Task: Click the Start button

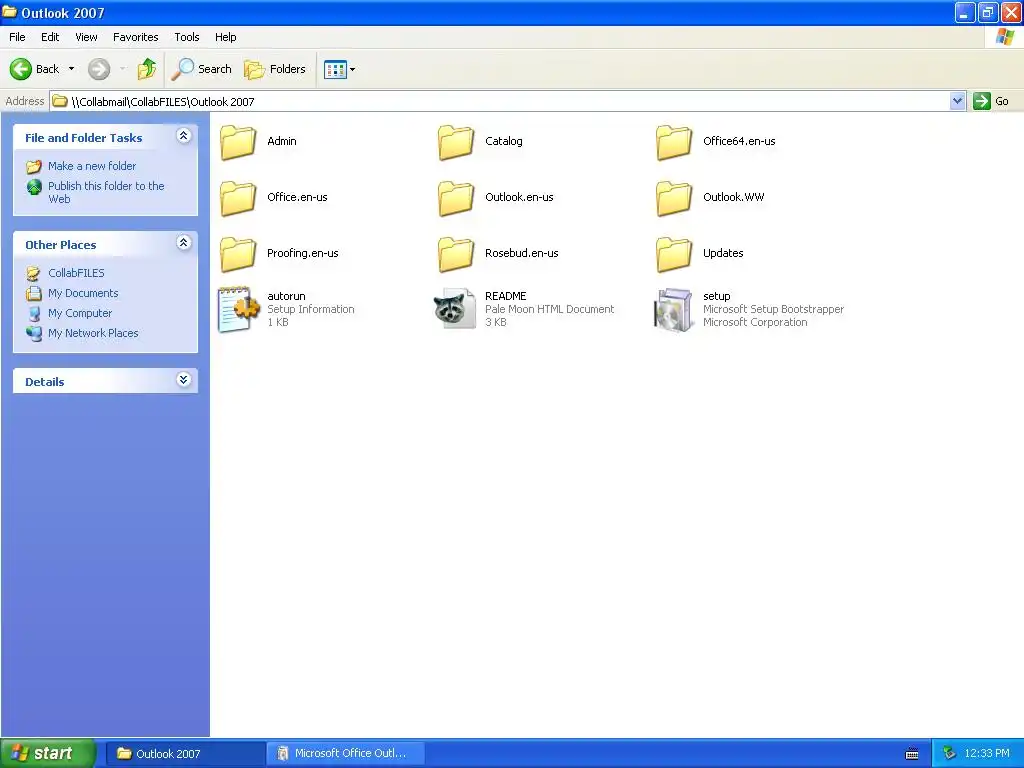Action: (x=48, y=753)
